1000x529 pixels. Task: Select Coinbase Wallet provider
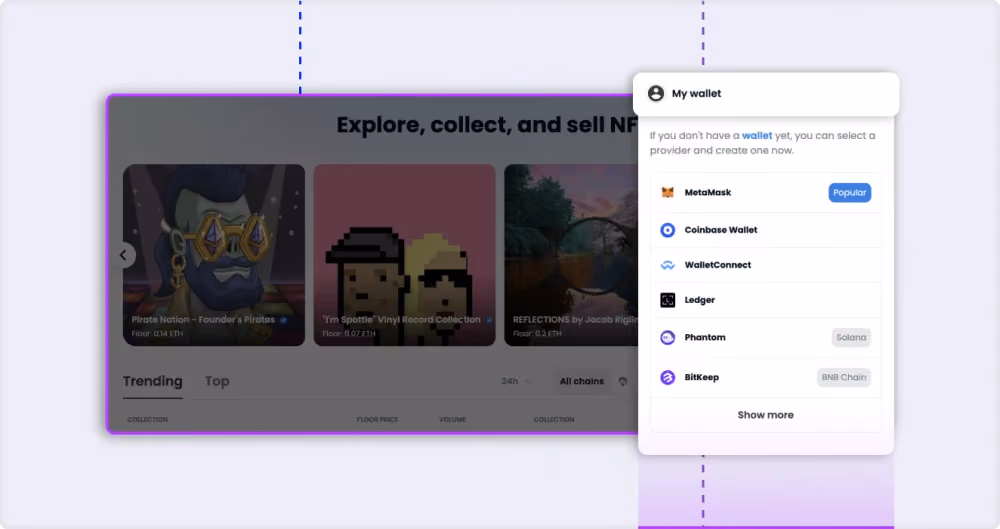tap(765, 230)
